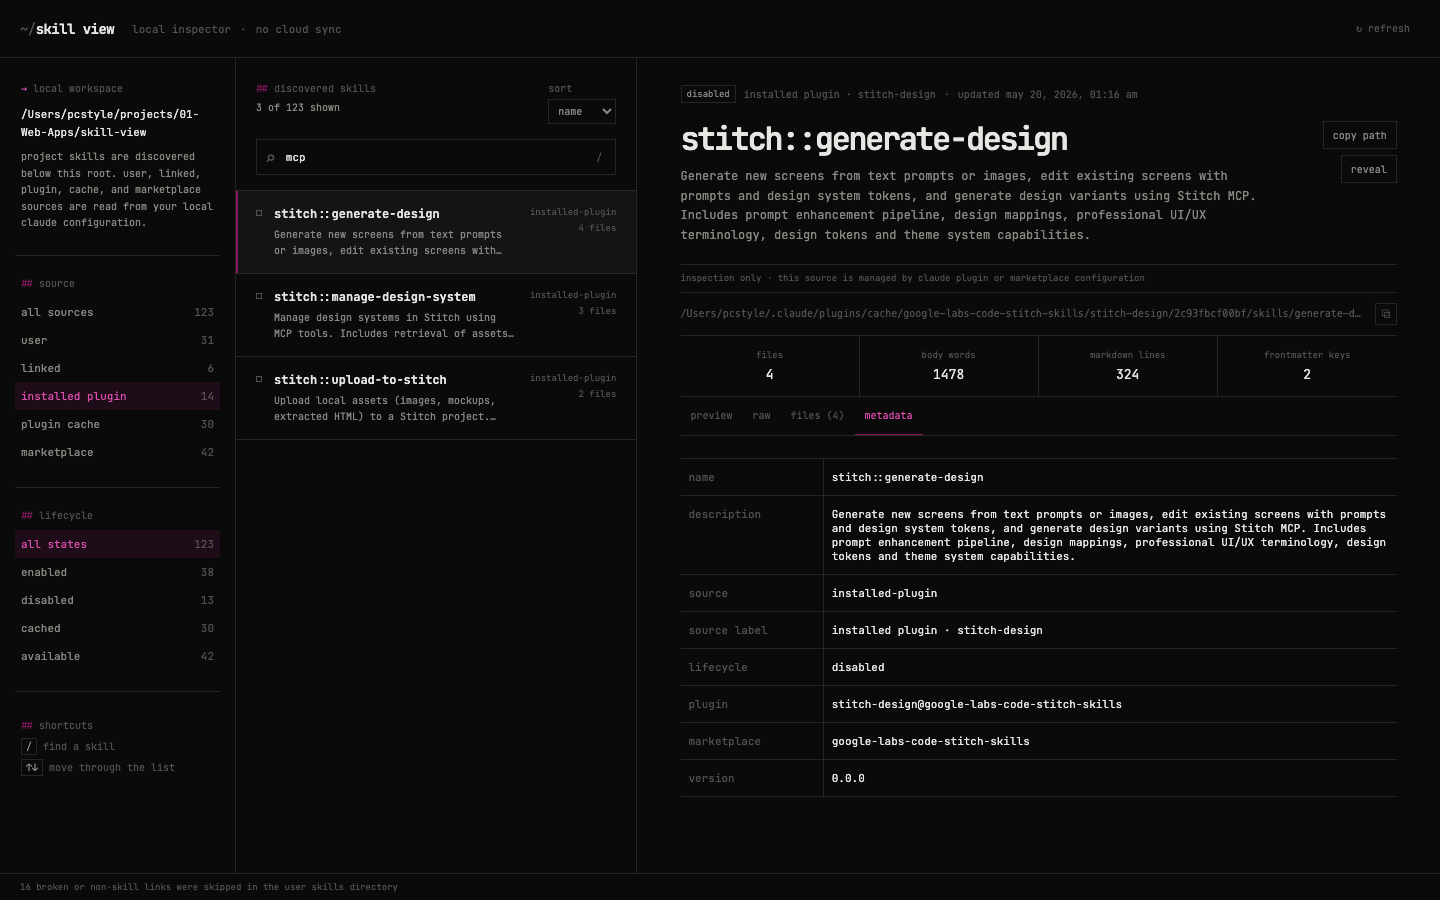Click the copy path button
1440x900 pixels.
click(x=1360, y=135)
